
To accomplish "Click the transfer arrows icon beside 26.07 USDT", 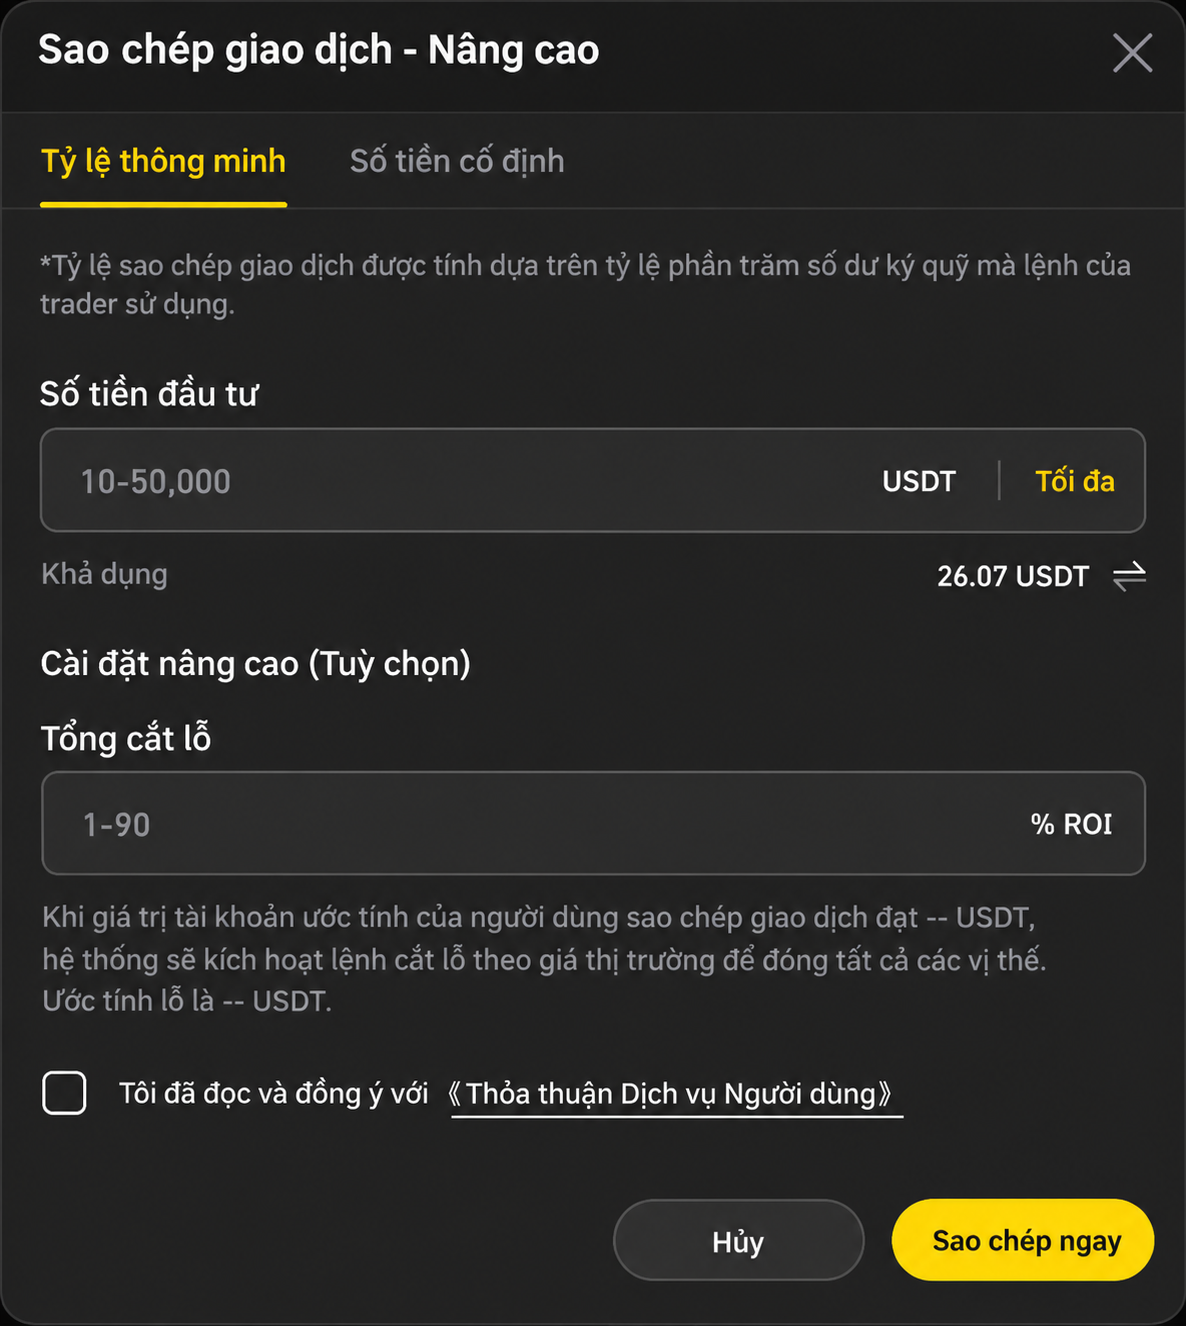I will pyautogui.click(x=1129, y=576).
